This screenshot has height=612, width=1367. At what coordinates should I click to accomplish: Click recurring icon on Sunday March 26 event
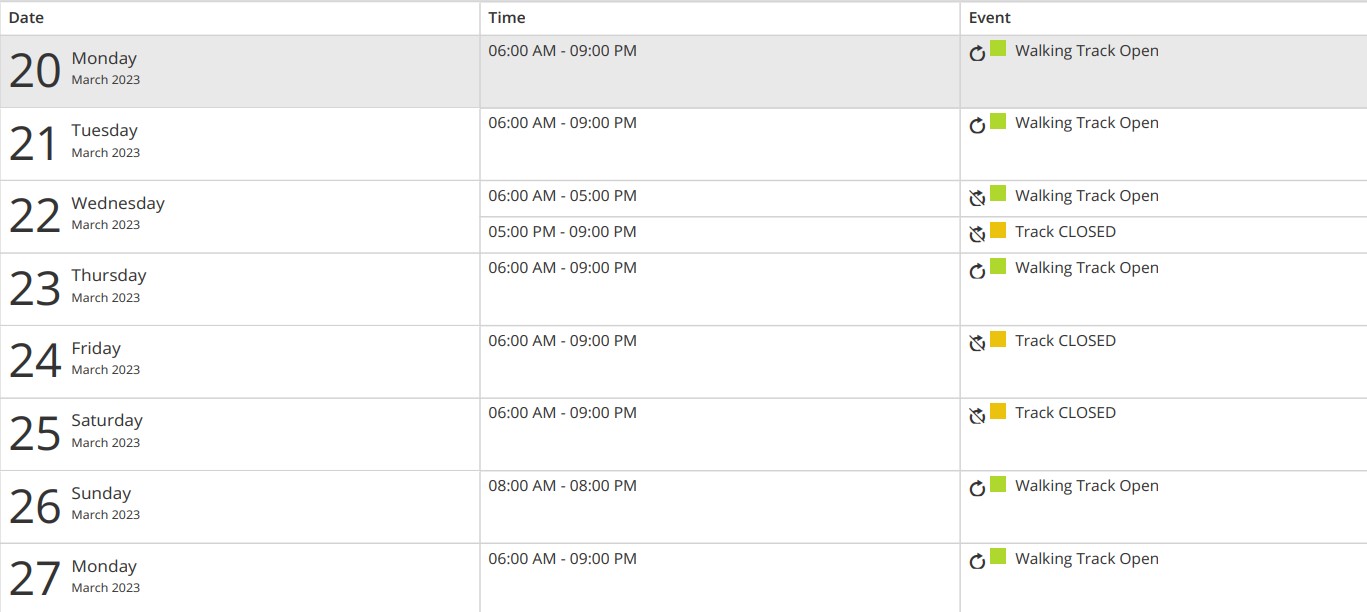[977, 488]
